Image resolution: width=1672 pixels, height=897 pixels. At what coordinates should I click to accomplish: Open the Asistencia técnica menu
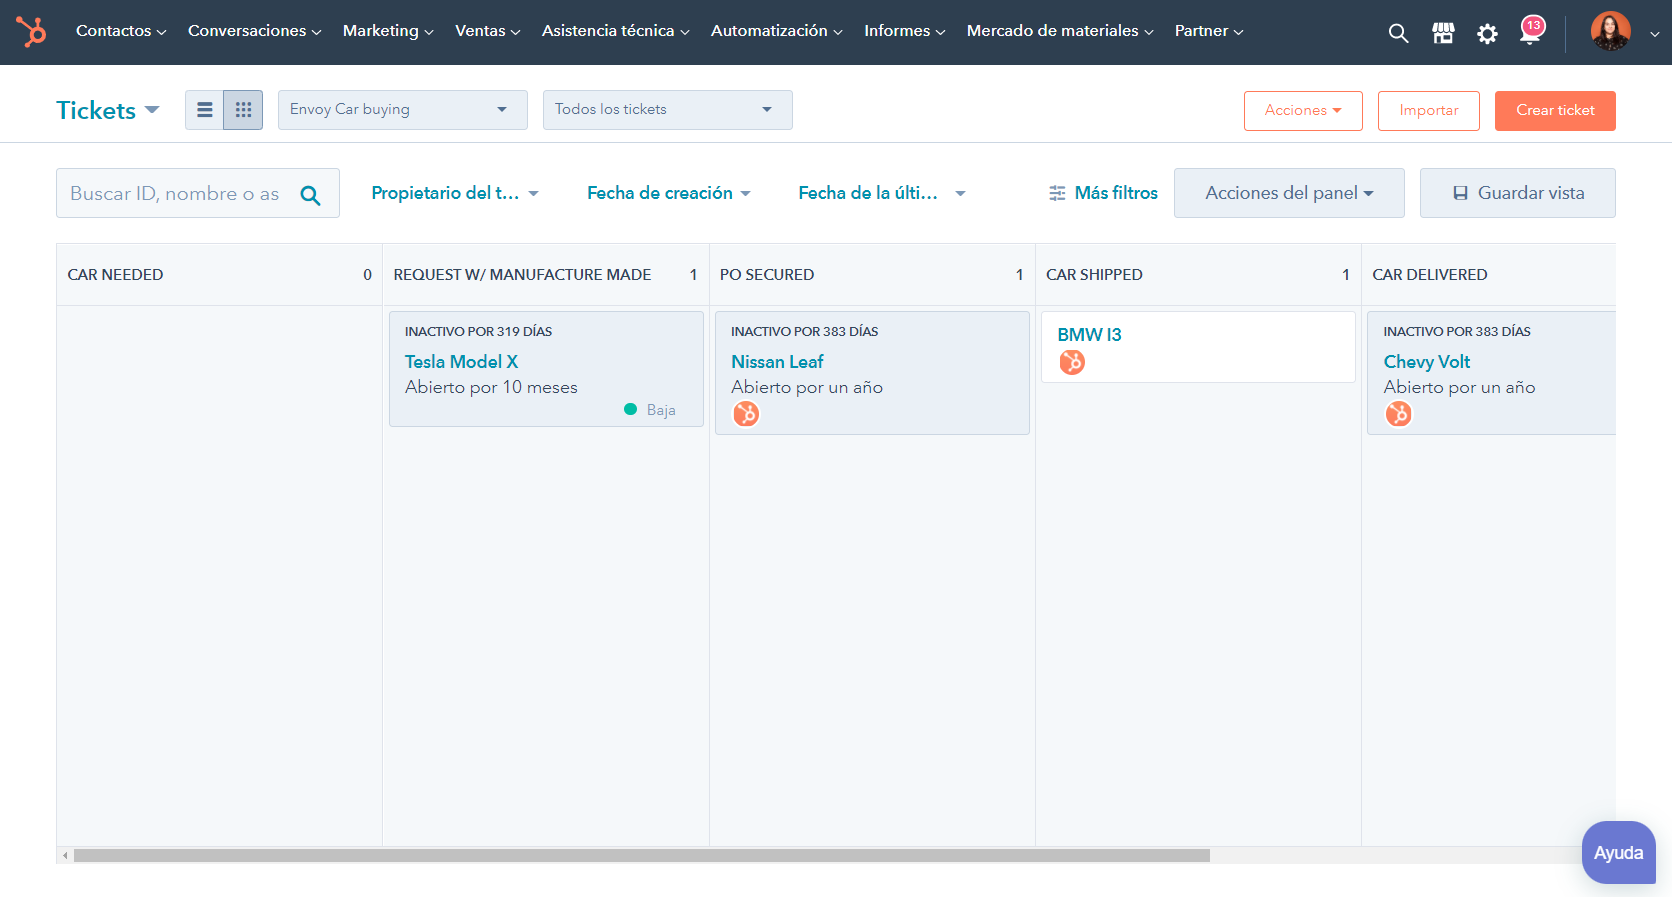[x=616, y=31]
